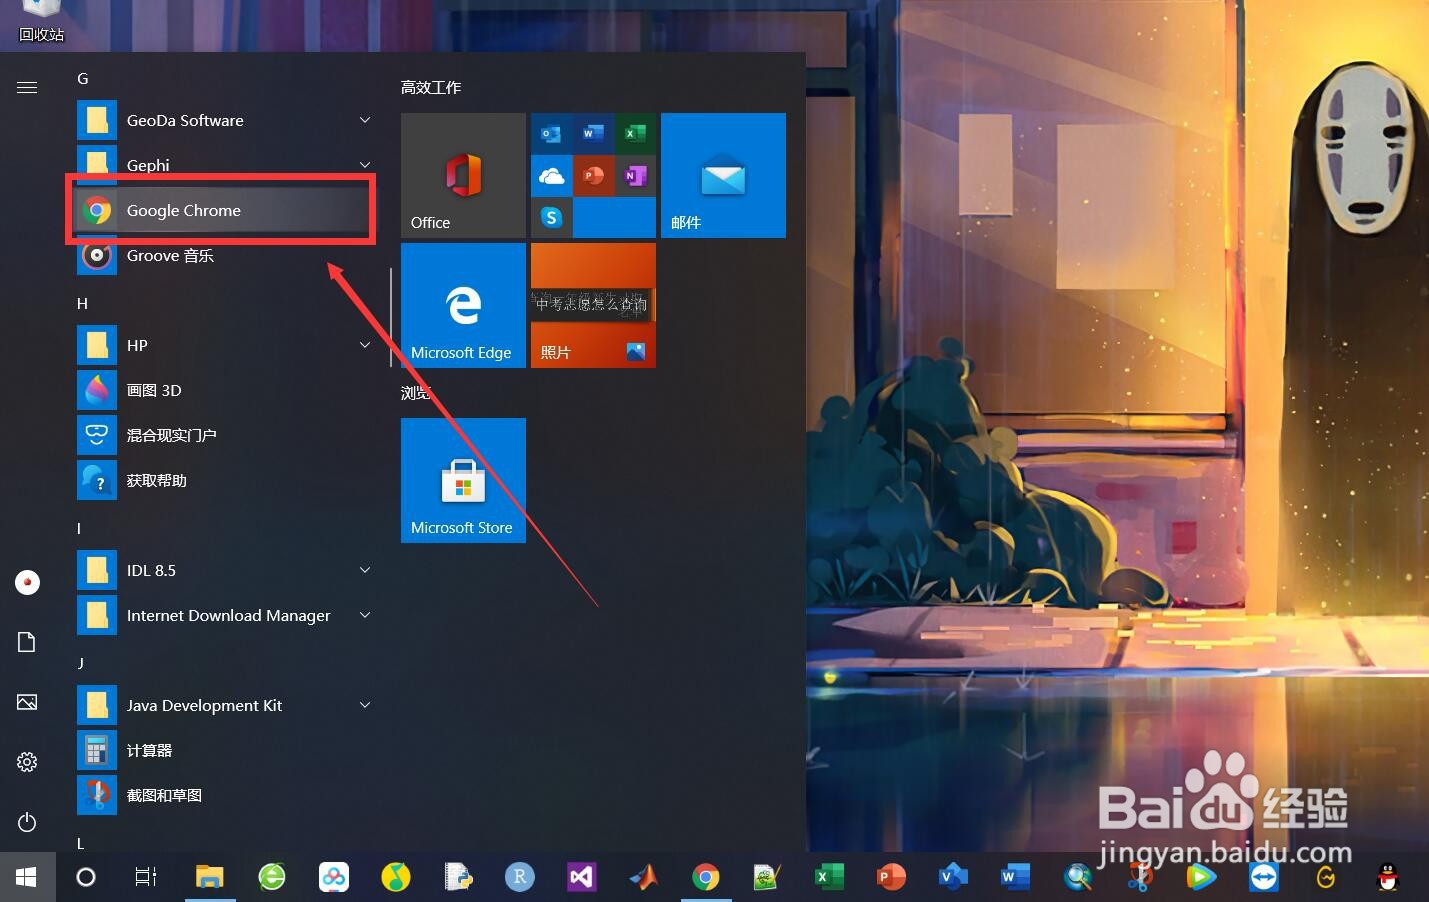1429x902 pixels.
Task: Open the Microsoft Store tile
Action: tap(463, 480)
